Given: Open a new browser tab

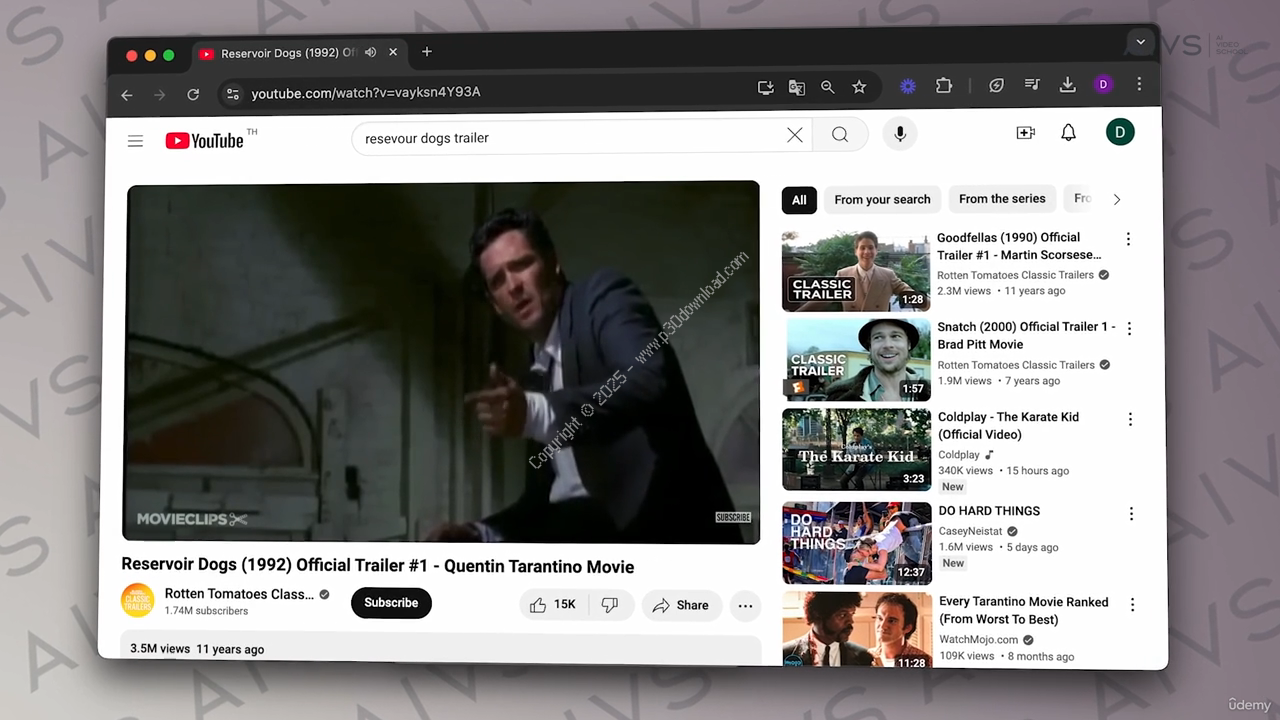Looking at the screenshot, I should tap(427, 52).
